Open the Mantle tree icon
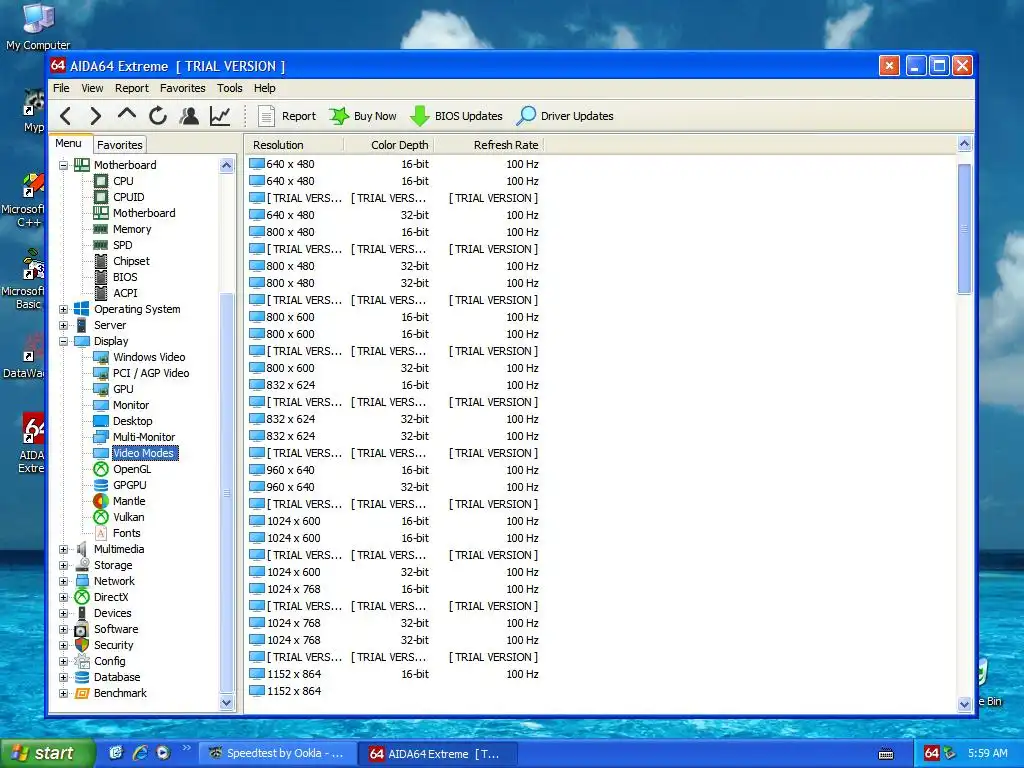The image size is (1024, 768). [x=101, y=502]
